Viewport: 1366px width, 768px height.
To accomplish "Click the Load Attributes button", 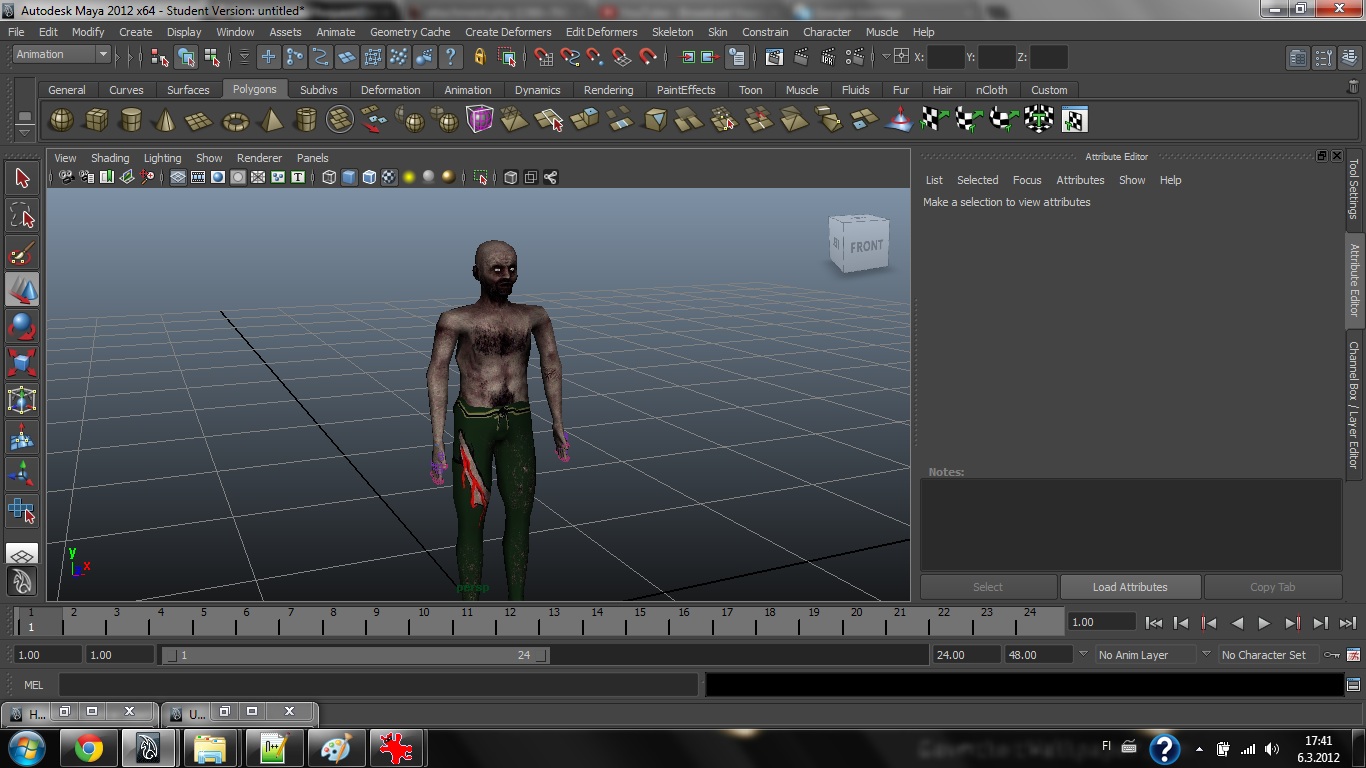I will 1129,587.
